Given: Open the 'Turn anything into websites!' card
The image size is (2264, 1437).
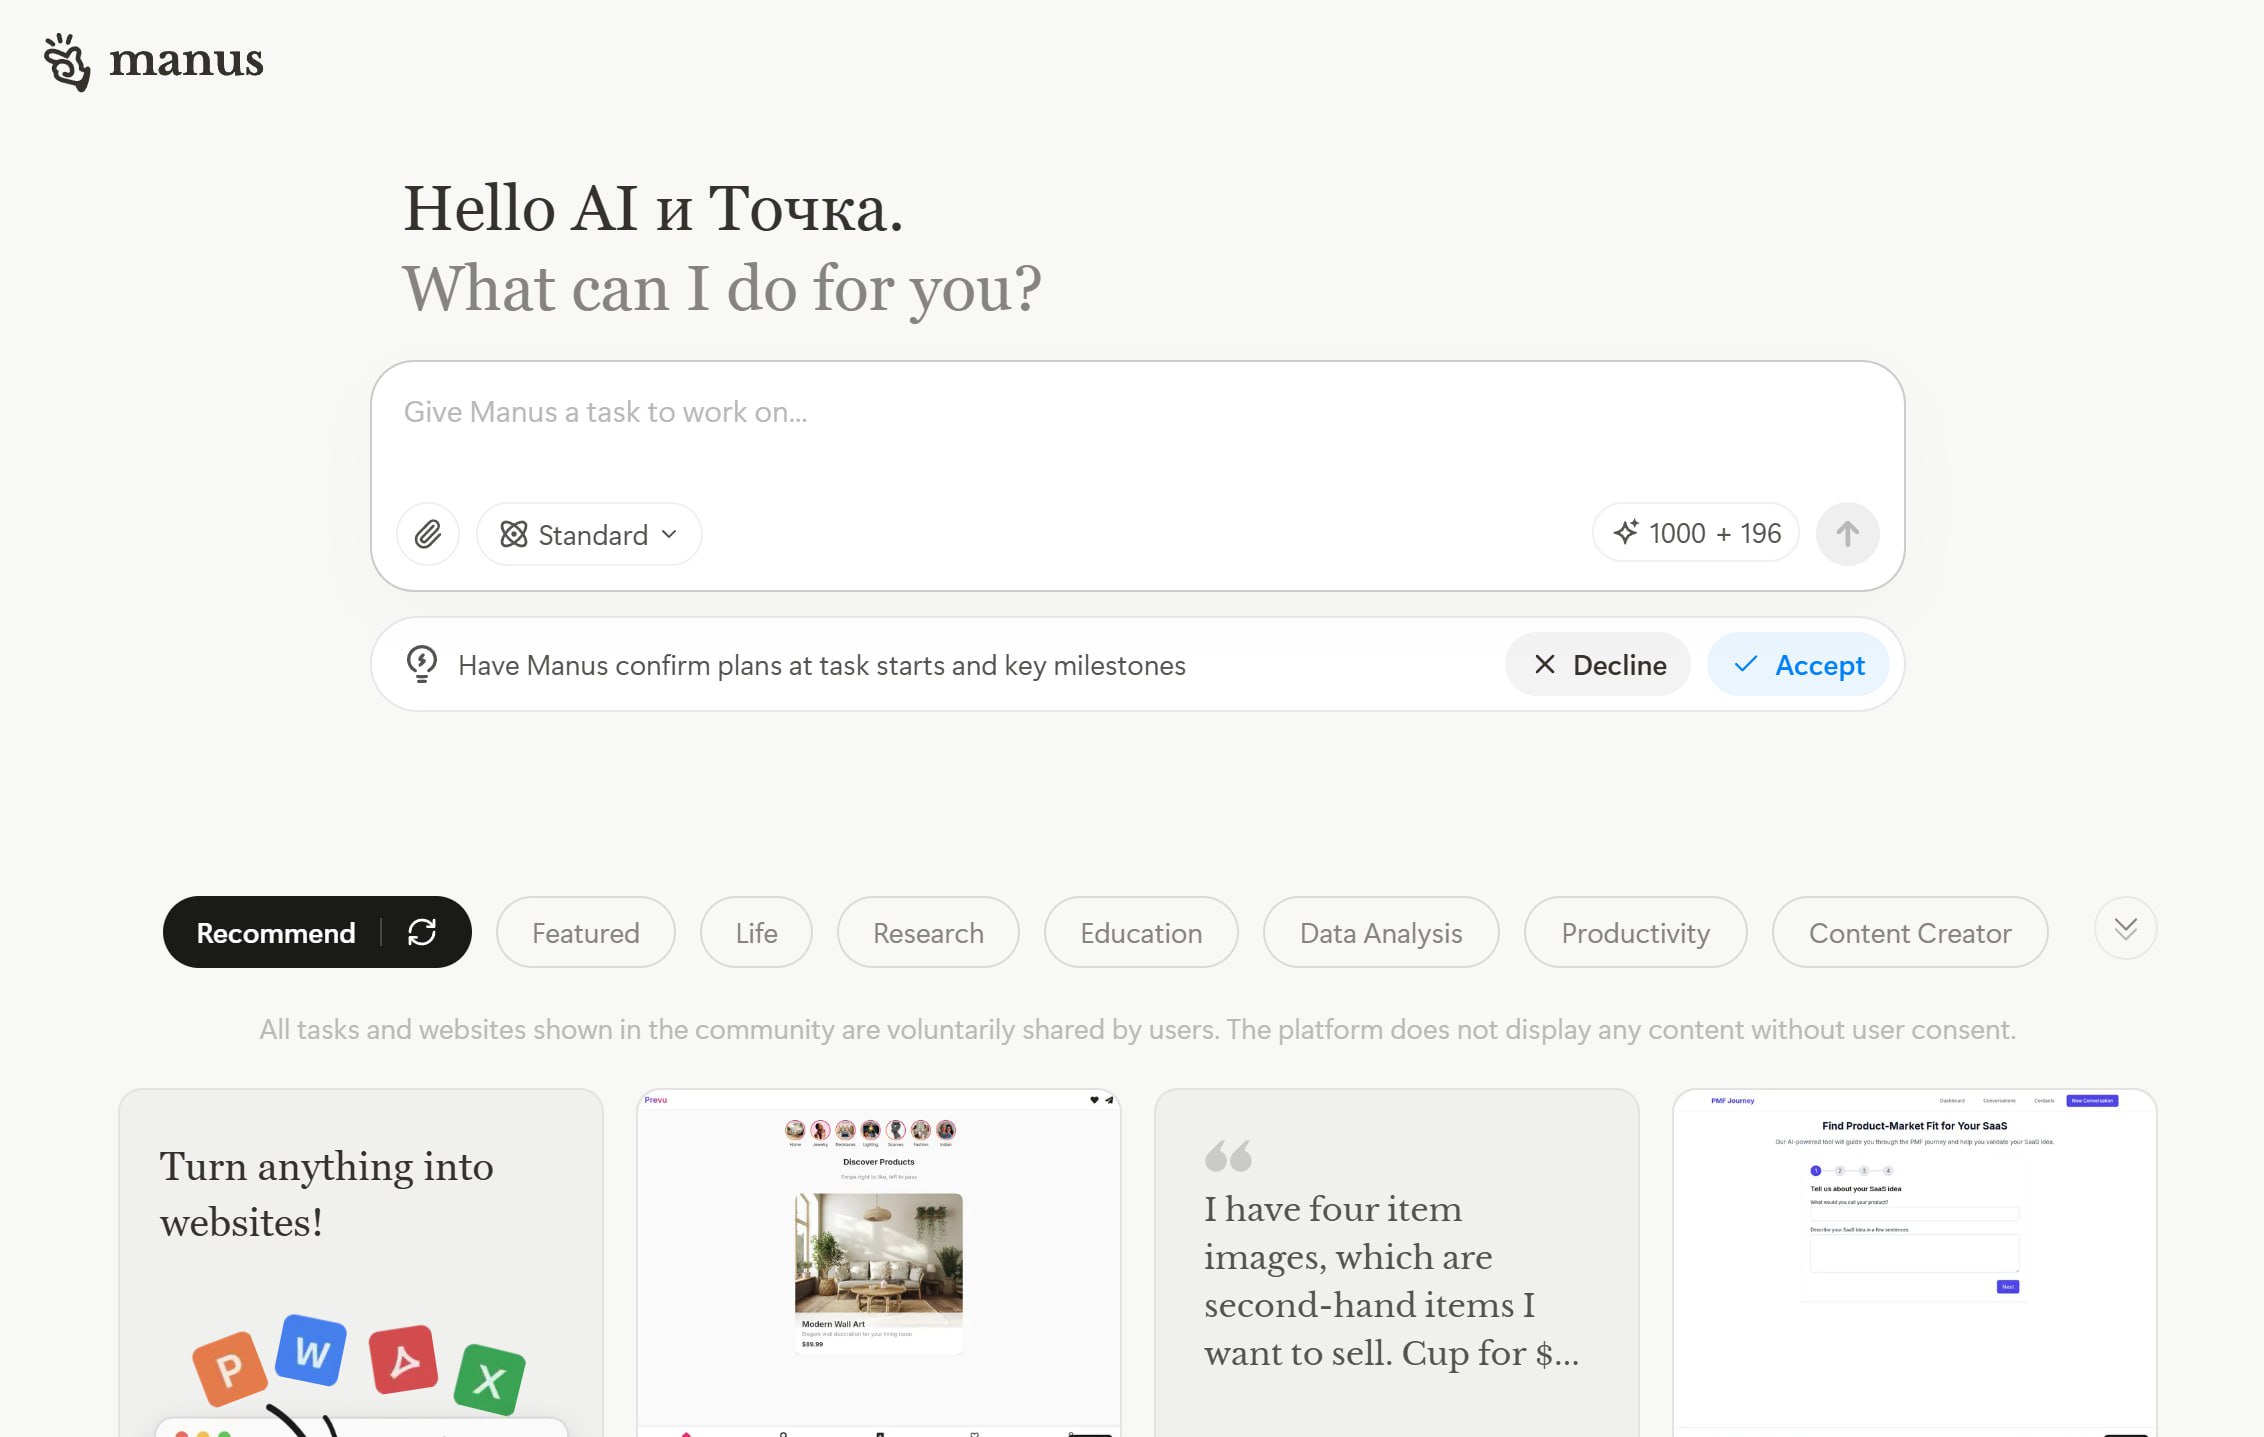Looking at the screenshot, I should 361,1263.
